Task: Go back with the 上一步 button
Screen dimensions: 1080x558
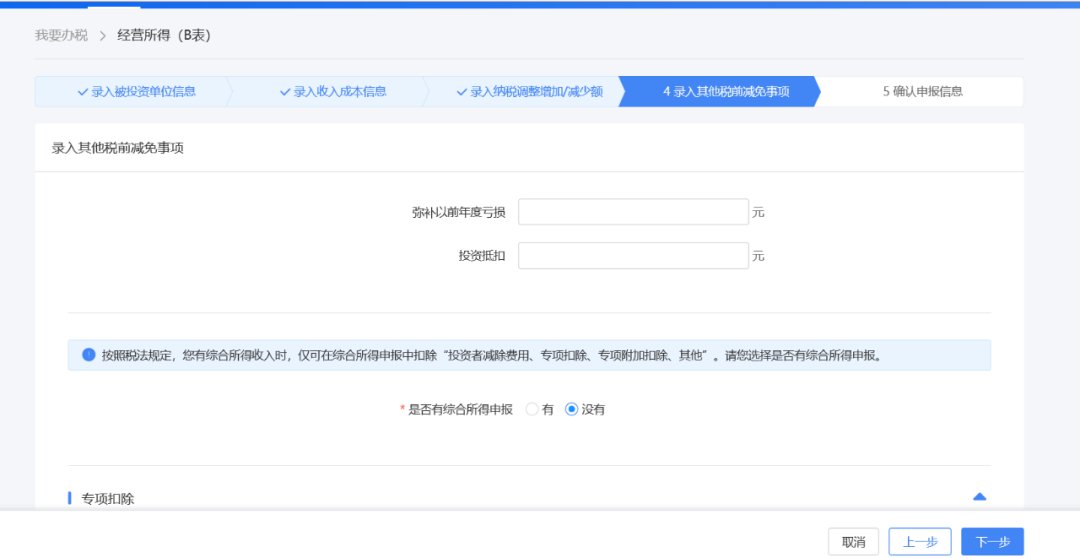Action: click(919, 541)
